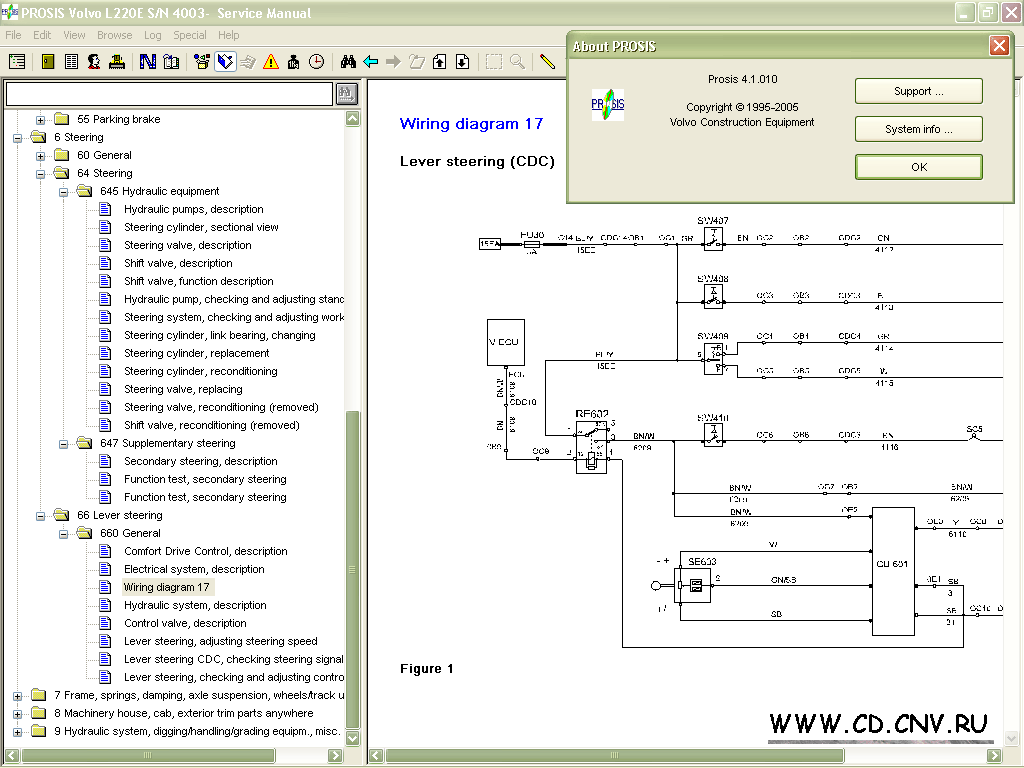Click the greyed open folder toolbar icon

pyautogui.click(x=417, y=61)
